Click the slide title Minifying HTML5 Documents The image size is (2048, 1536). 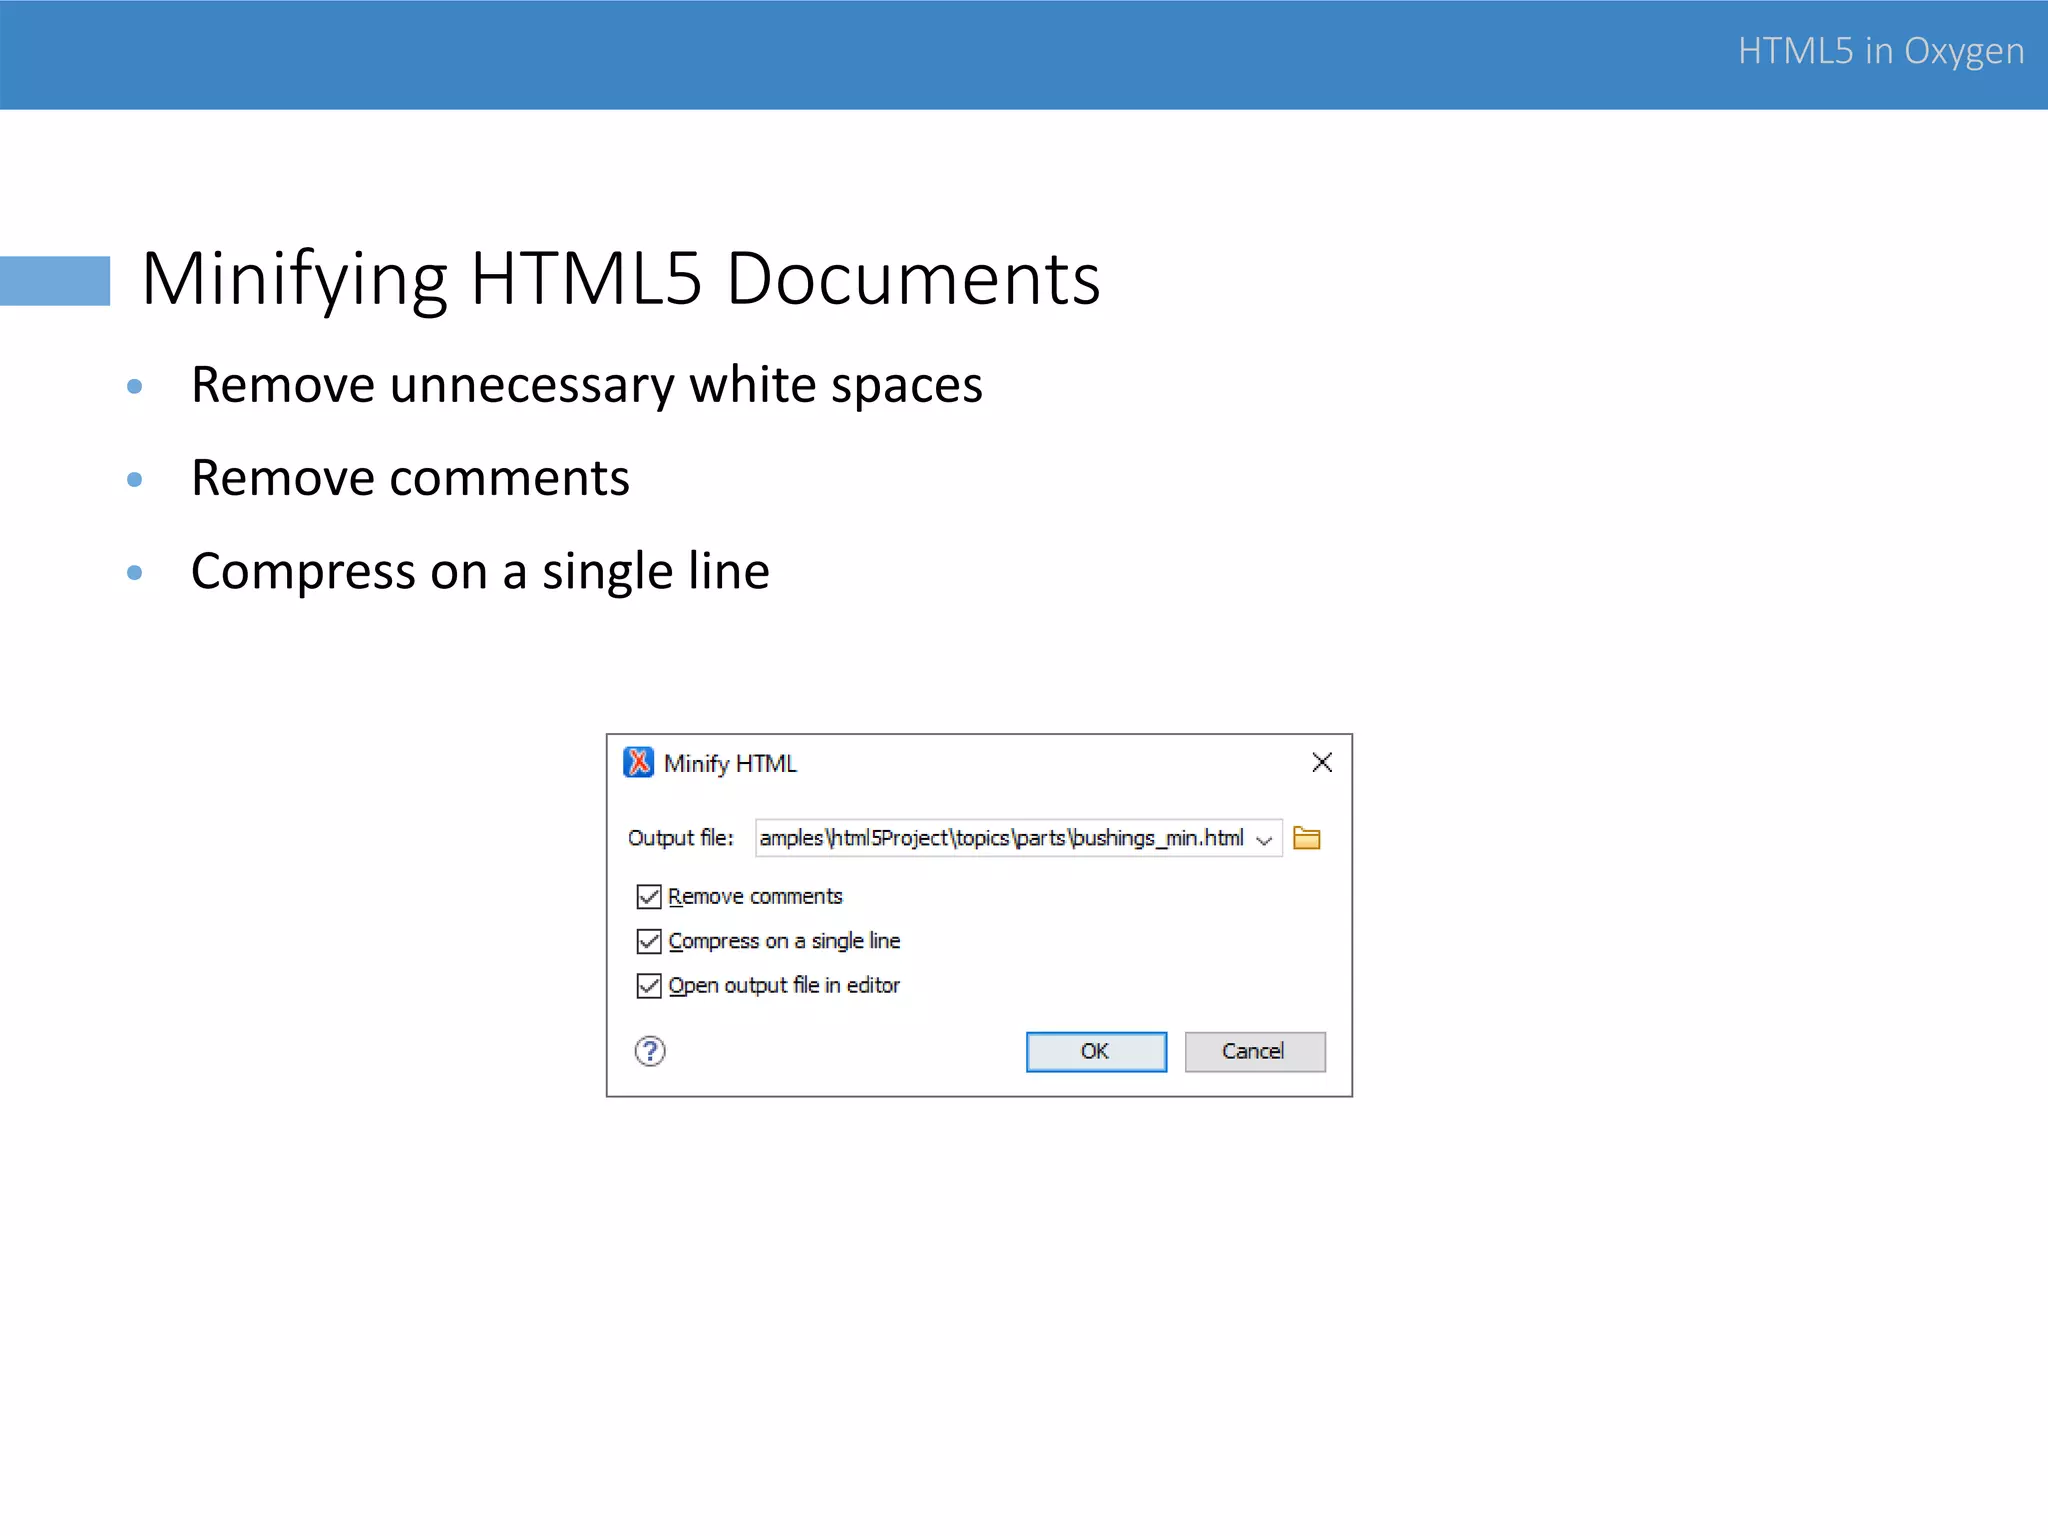pyautogui.click(x=621, y=278)
